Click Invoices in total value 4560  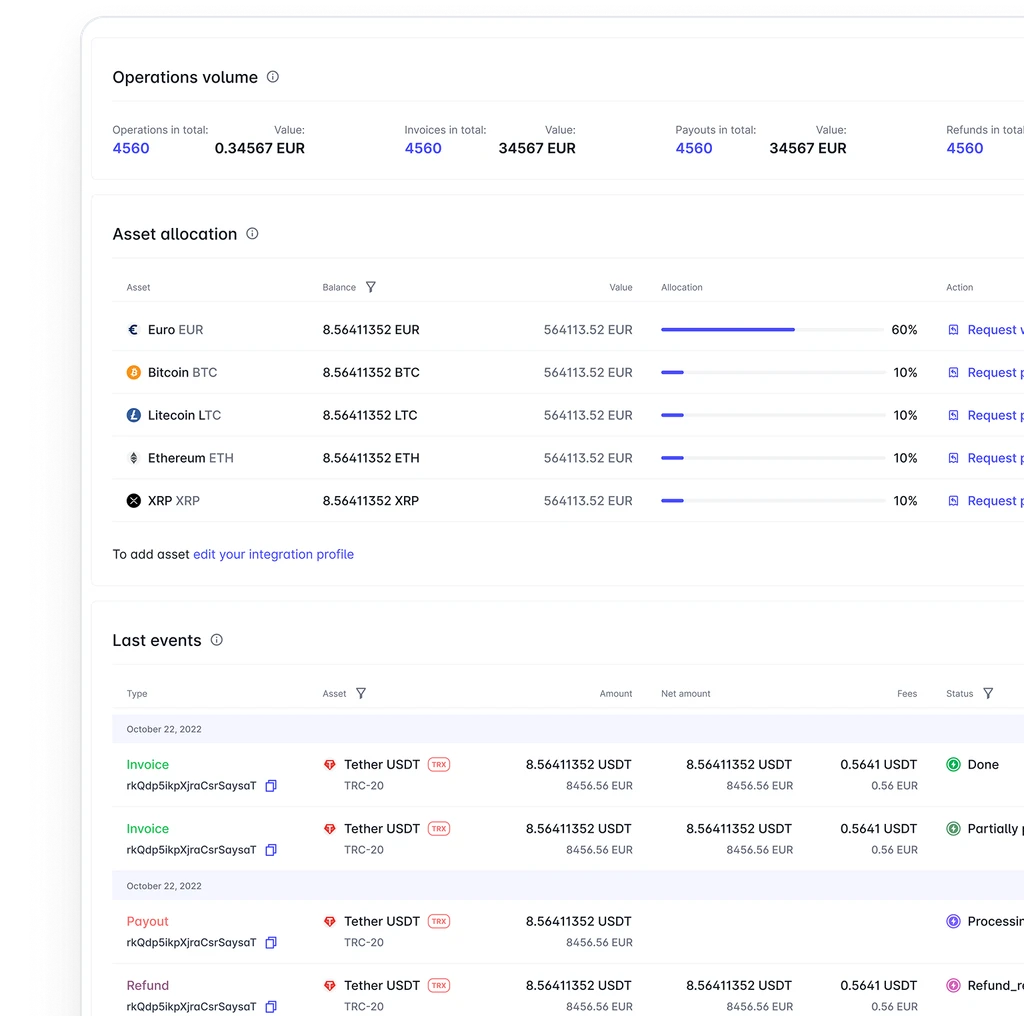click(423, 148)
